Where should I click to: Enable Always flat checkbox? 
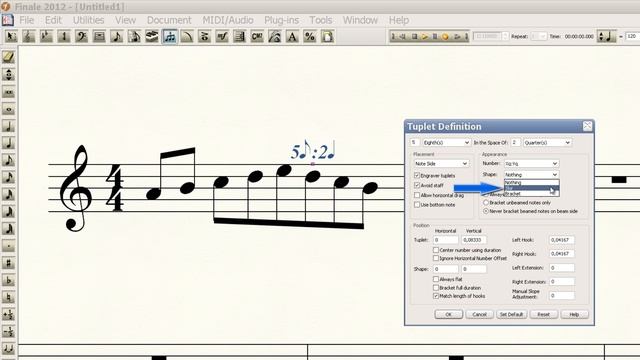[436, 279]
